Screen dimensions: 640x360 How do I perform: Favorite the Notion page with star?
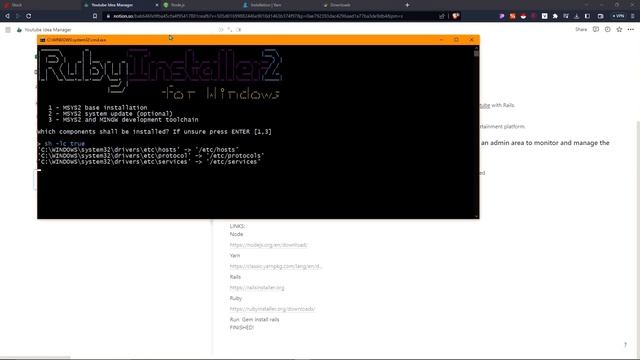[619, 29]
